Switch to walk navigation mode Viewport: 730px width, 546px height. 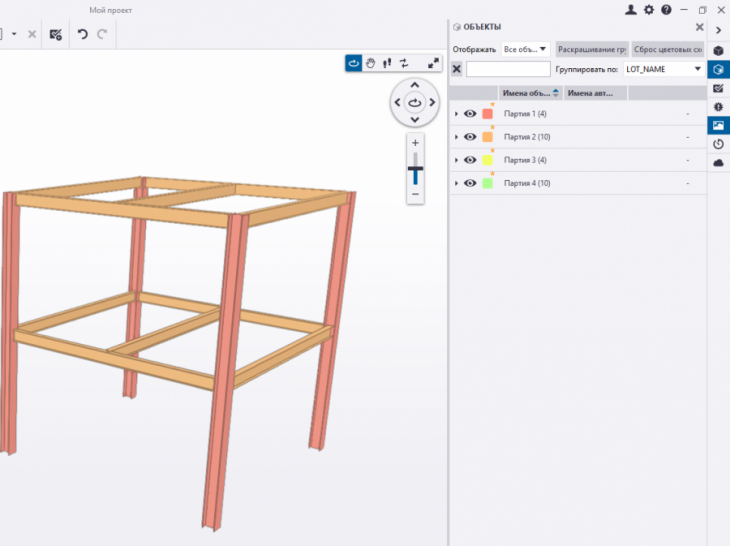[x=386, y=63]
